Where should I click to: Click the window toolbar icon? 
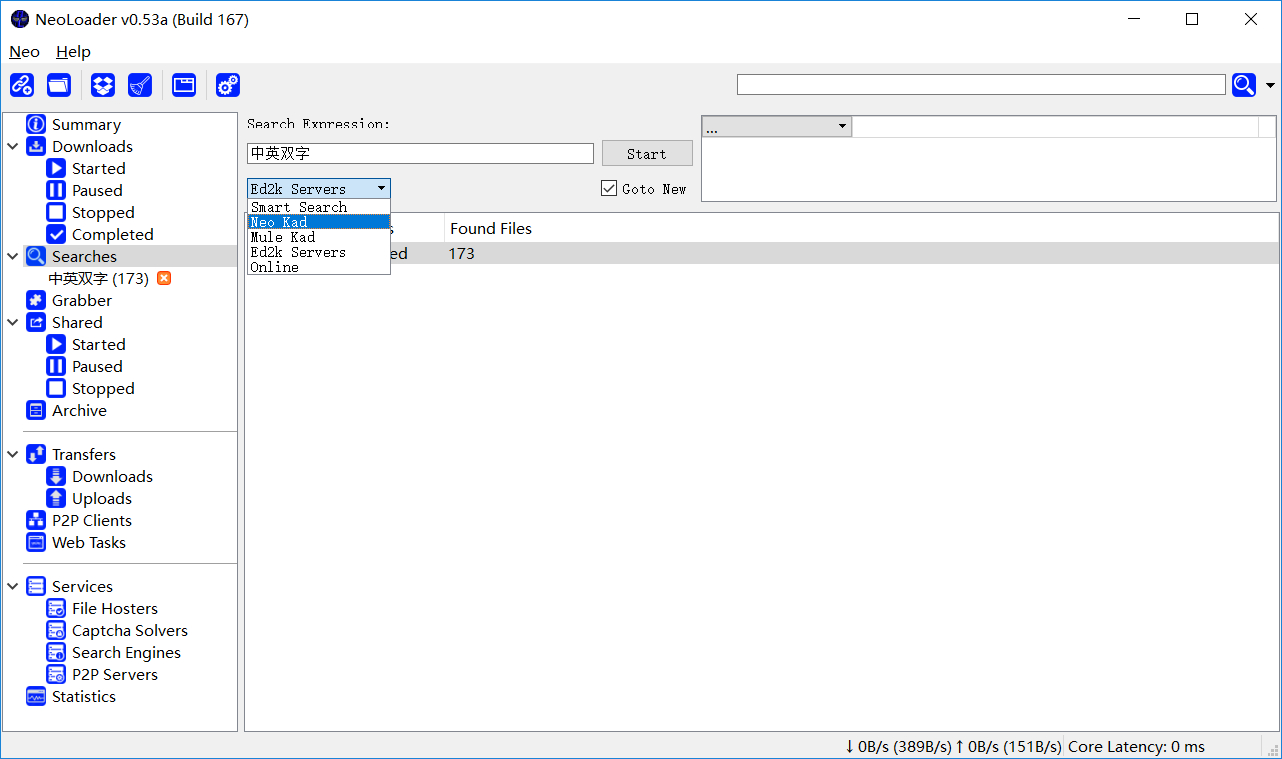point(184,85)
